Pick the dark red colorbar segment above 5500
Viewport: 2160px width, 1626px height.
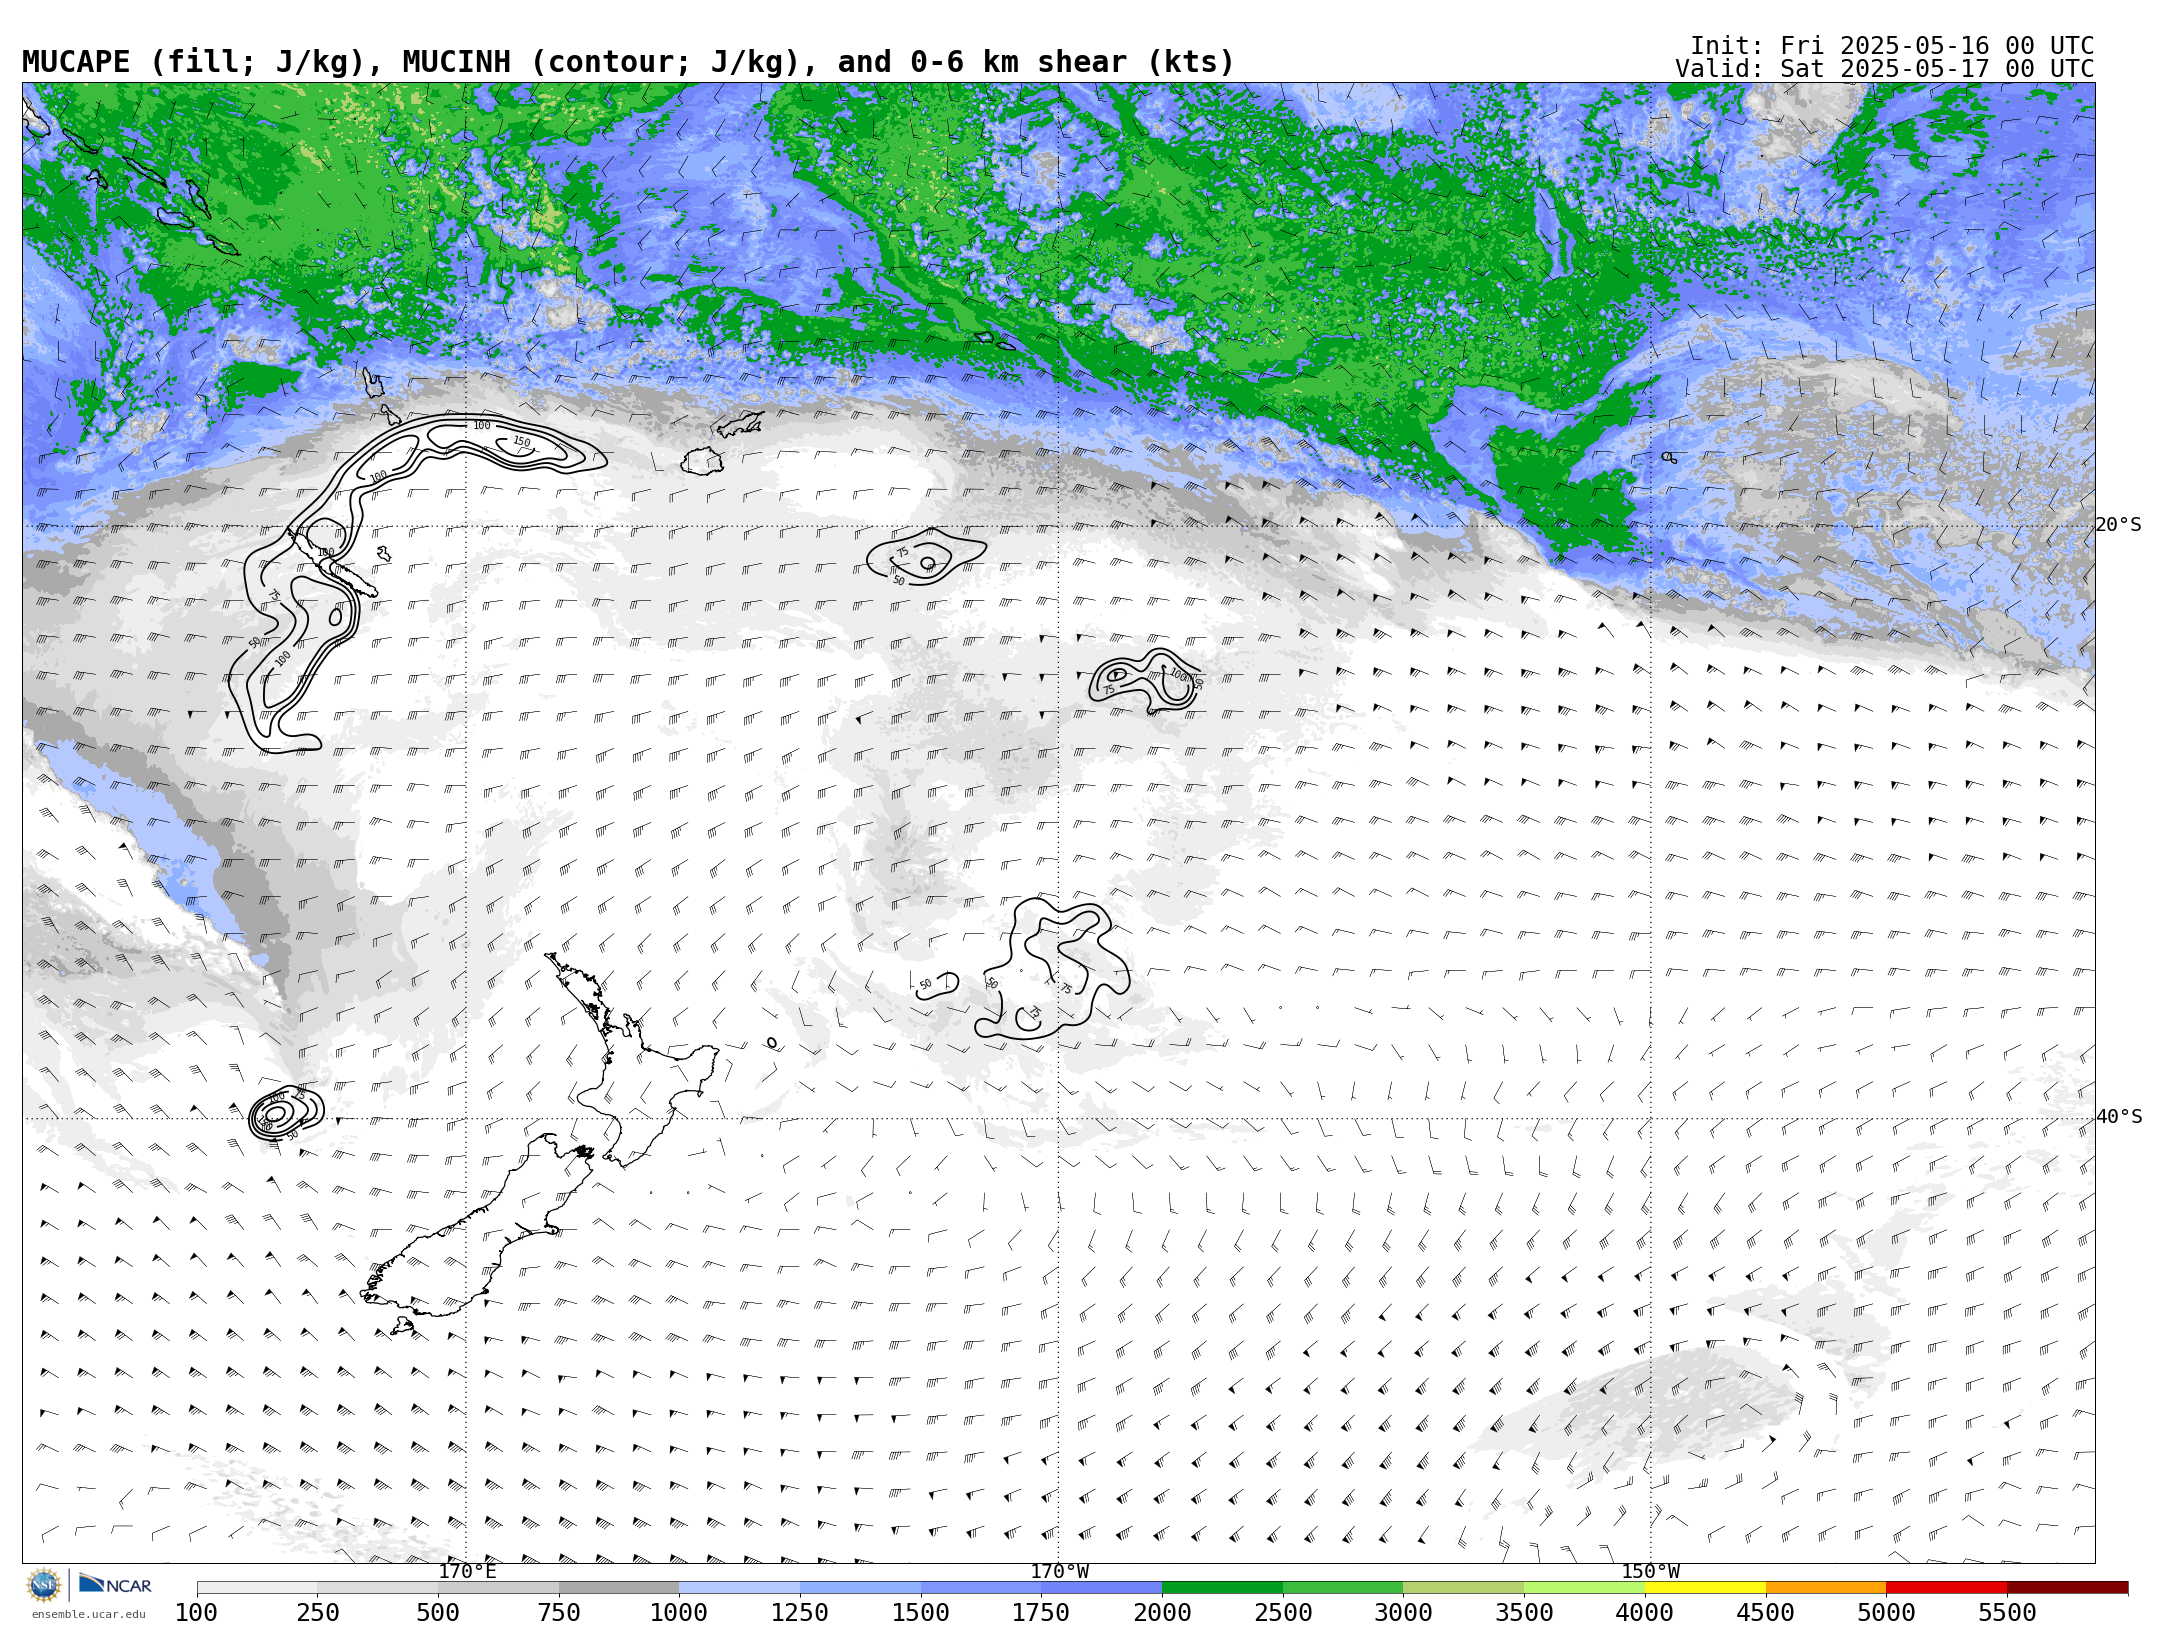[x=2067, y=1587]
